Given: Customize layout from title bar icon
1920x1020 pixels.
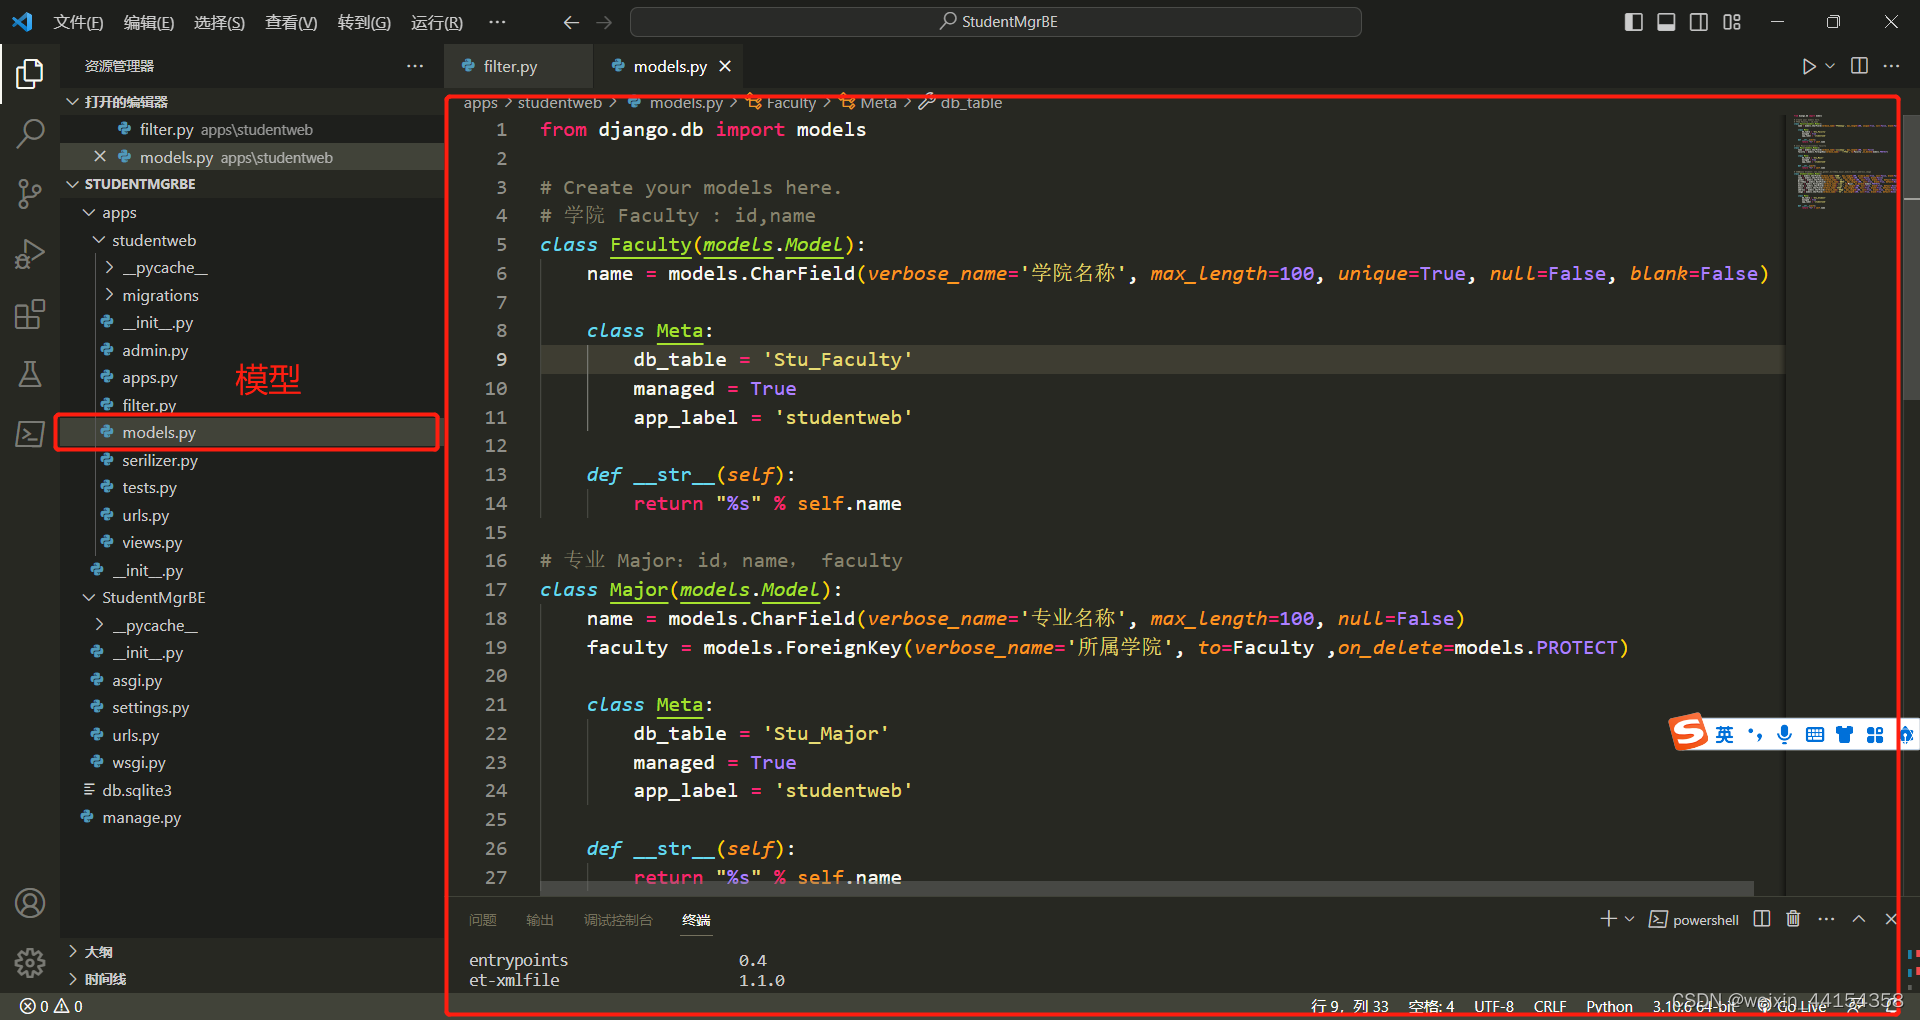Looking at the screenshot, I should 1732,22.
